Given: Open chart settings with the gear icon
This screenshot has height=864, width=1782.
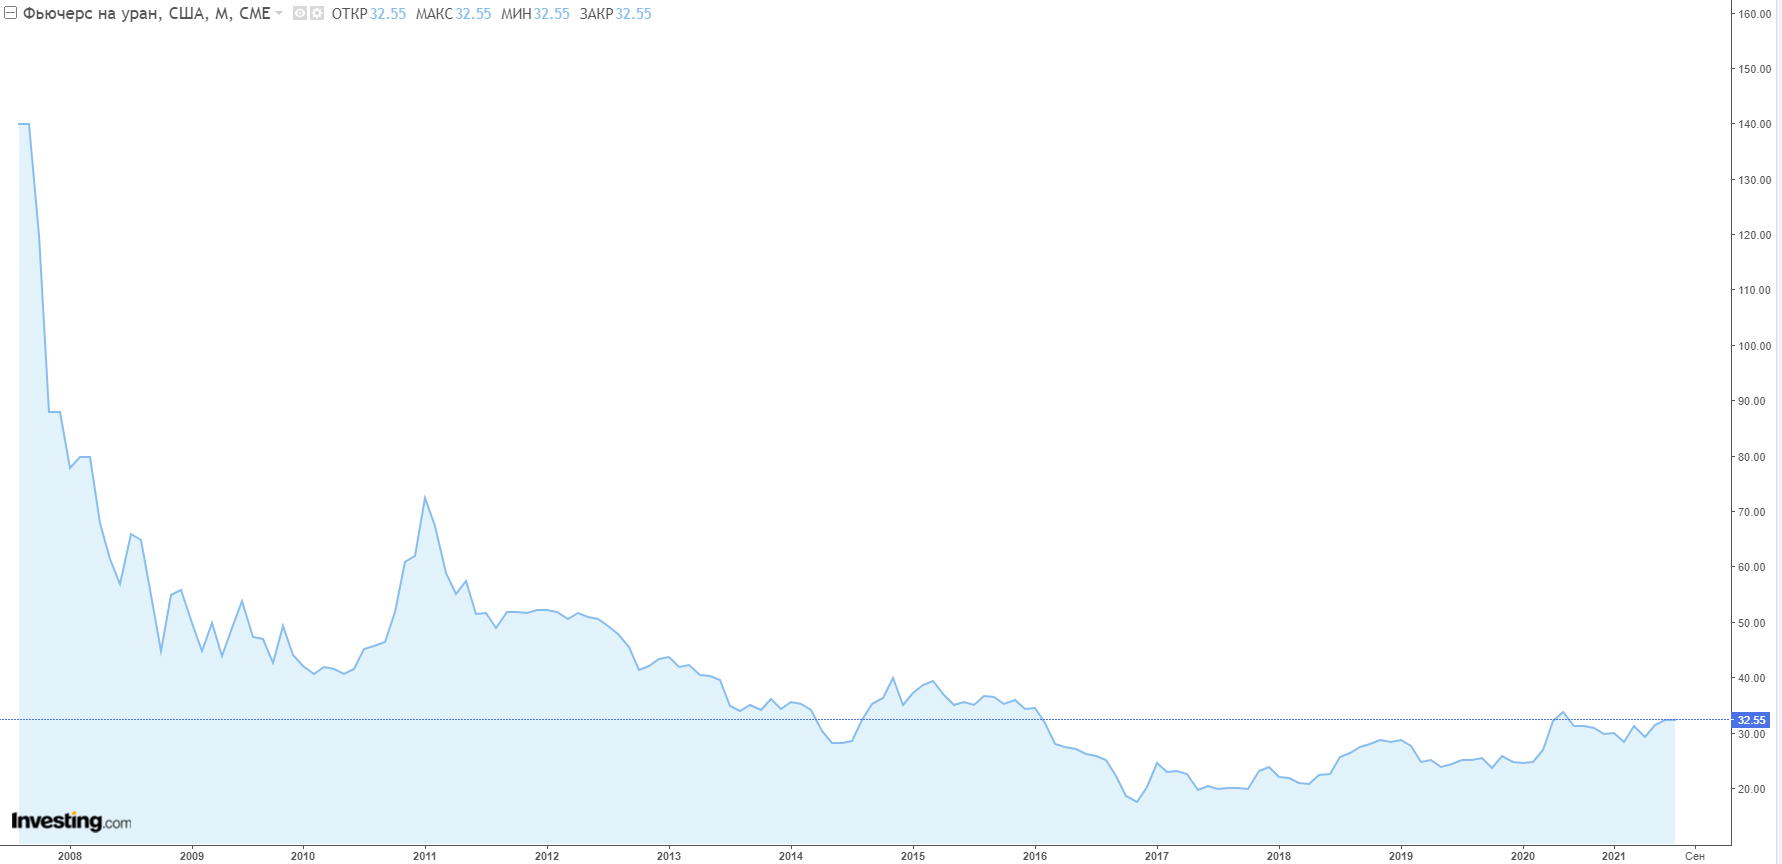Looking at the screenshot, I should click(317, 14).
